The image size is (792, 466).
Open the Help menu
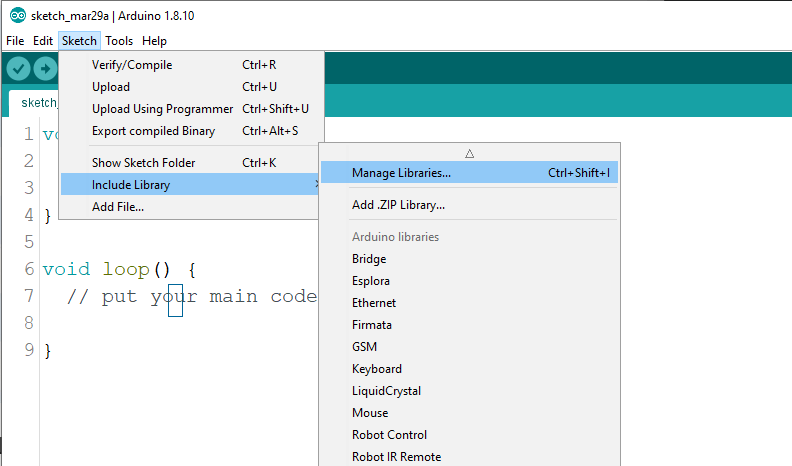point(154,41)
